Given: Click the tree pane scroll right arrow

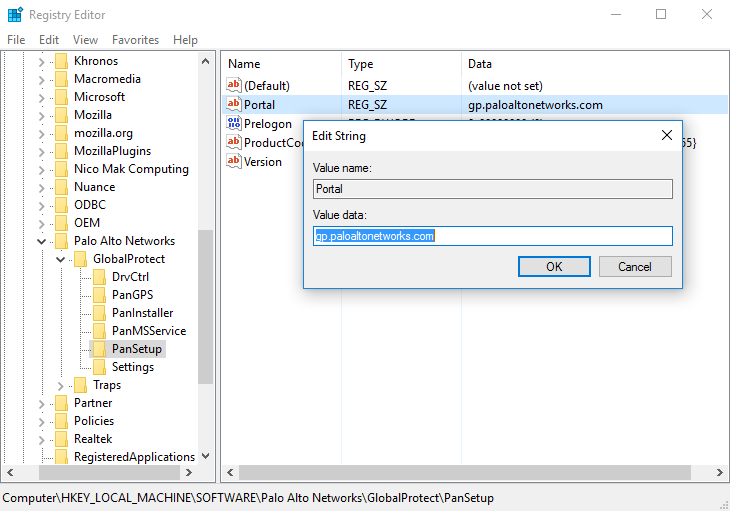Looking at the screenshot, I should click(189, 472).
